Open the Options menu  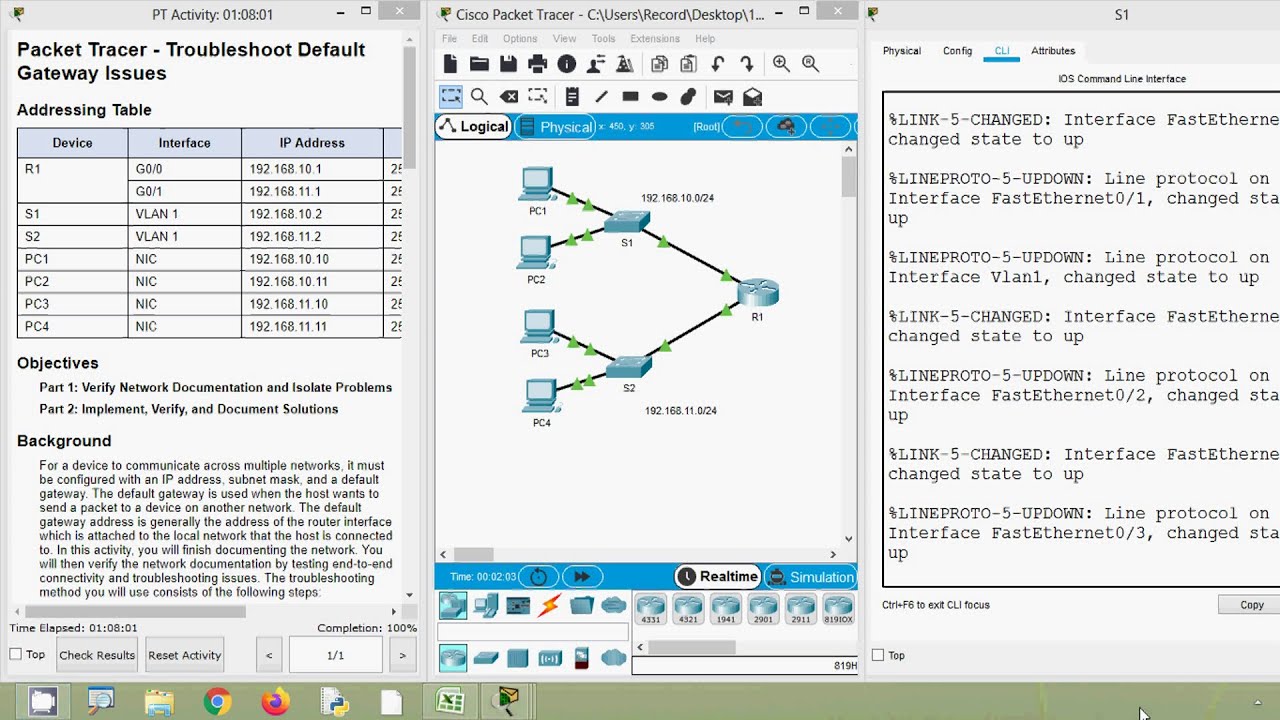(x=520, y=39)
